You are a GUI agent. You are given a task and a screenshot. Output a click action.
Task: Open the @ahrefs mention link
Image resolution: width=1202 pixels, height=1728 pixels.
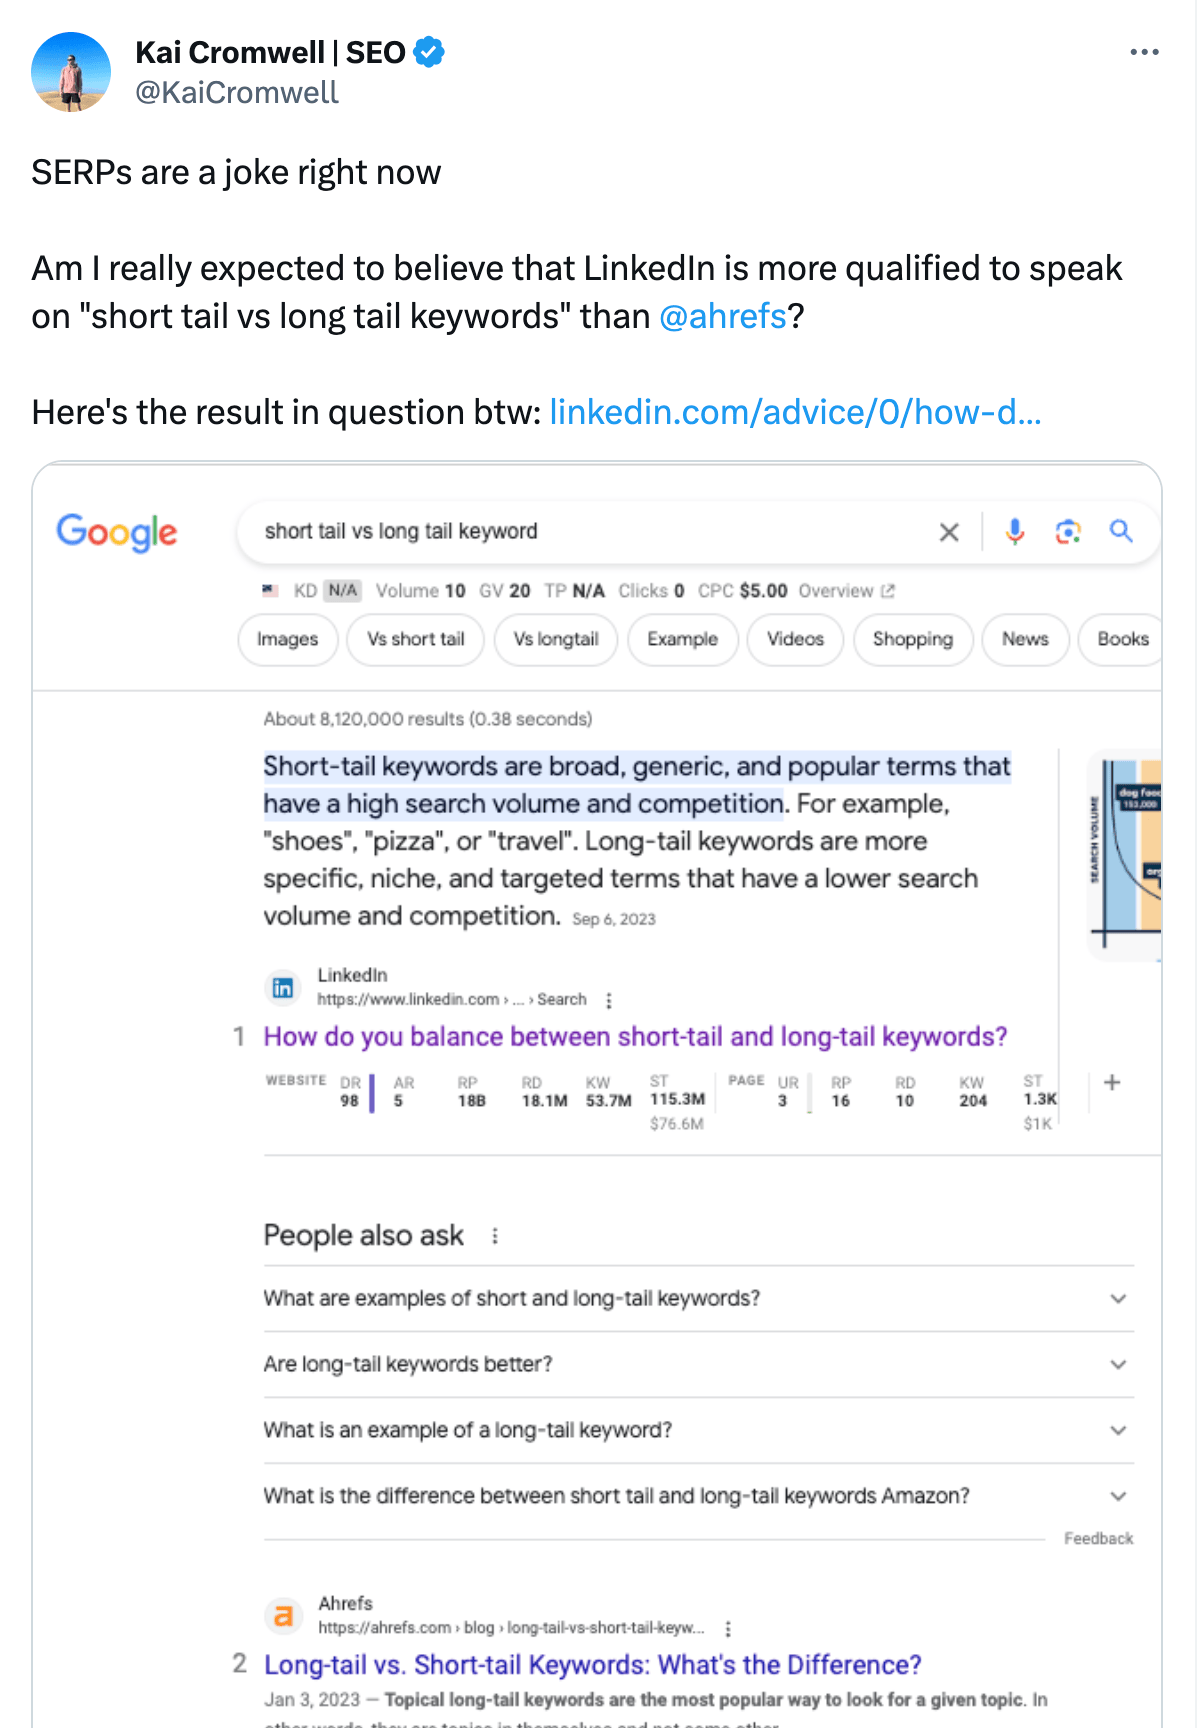coord(723,316)
